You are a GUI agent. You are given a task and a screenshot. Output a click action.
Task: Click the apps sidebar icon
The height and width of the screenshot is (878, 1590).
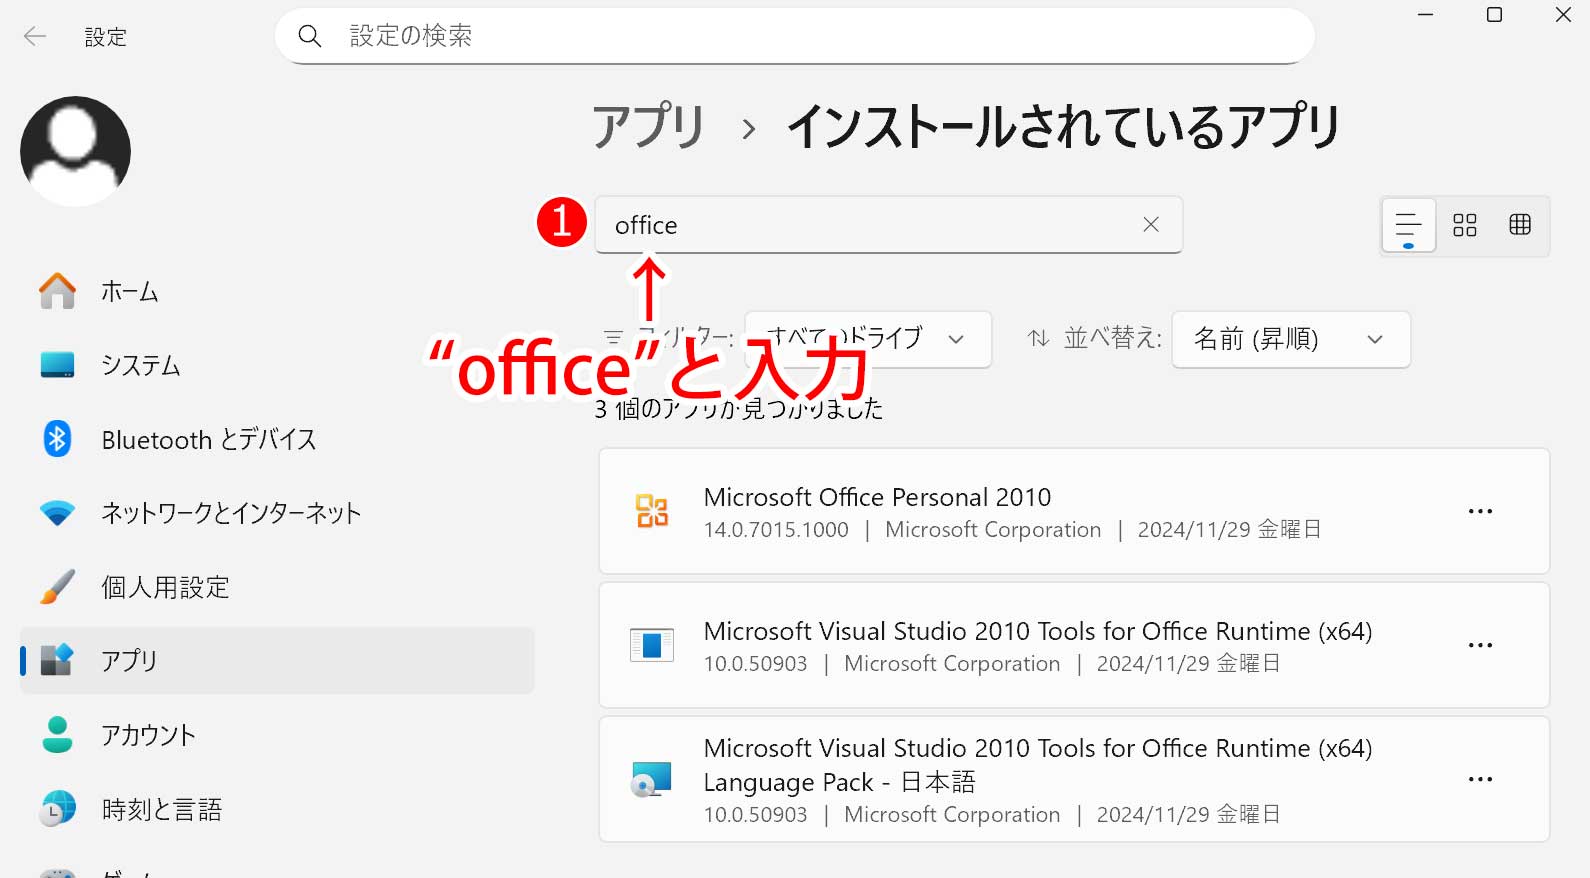pyautogui.click(x=57, y=660)
